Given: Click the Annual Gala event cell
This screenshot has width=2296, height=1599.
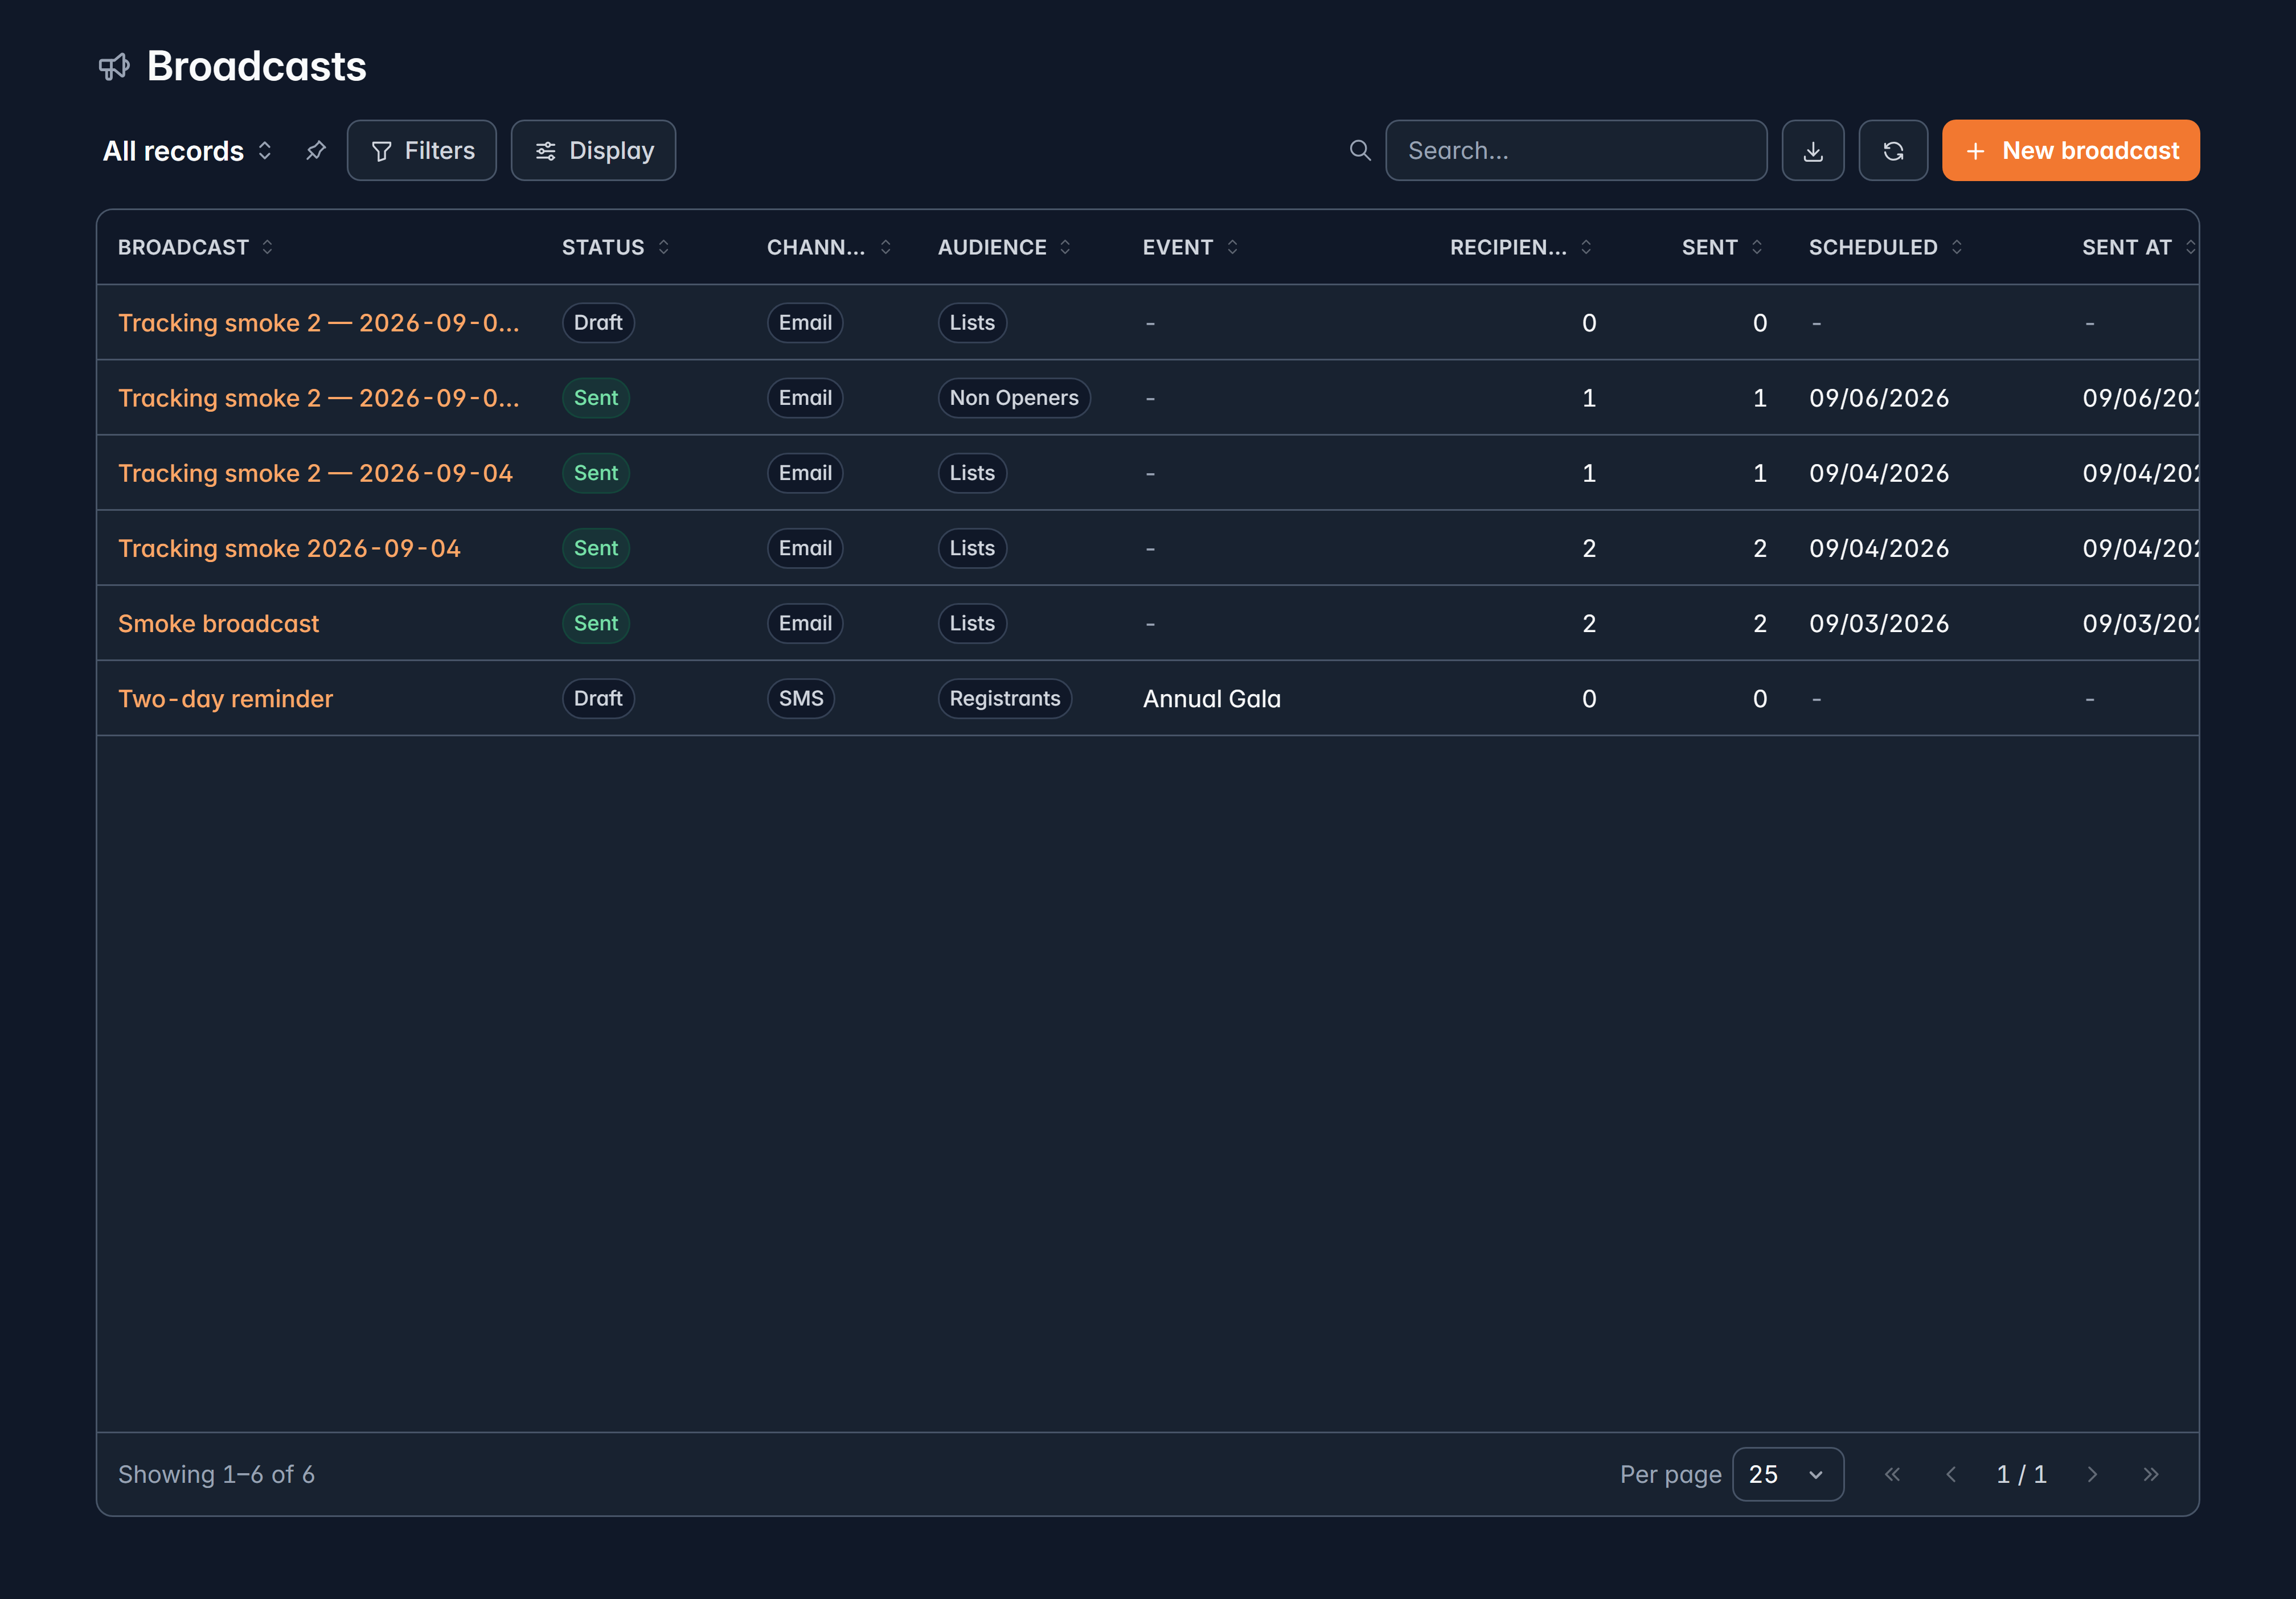Looking at the screenshot, I should 1212,698.
